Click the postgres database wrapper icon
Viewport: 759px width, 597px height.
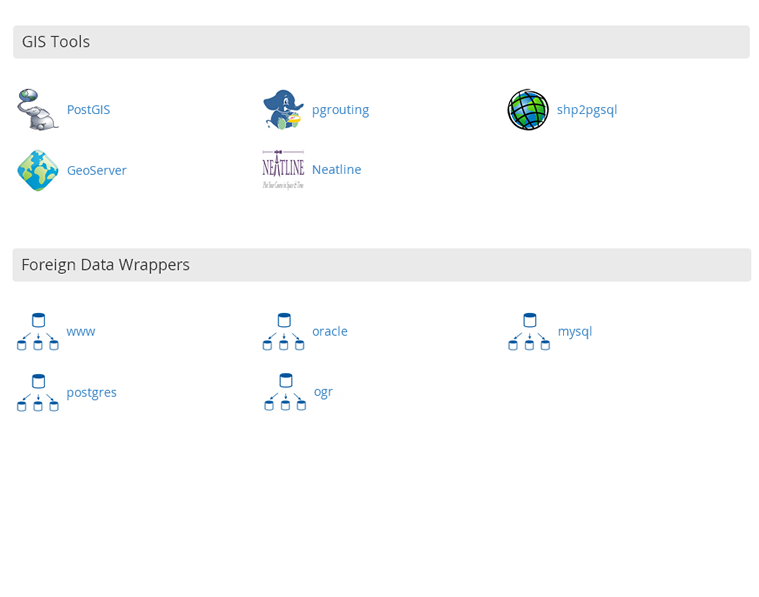38,393
